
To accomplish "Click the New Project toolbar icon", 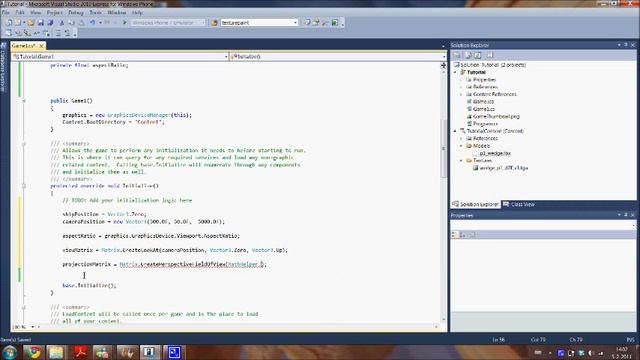I will click(x=9, y=23).
